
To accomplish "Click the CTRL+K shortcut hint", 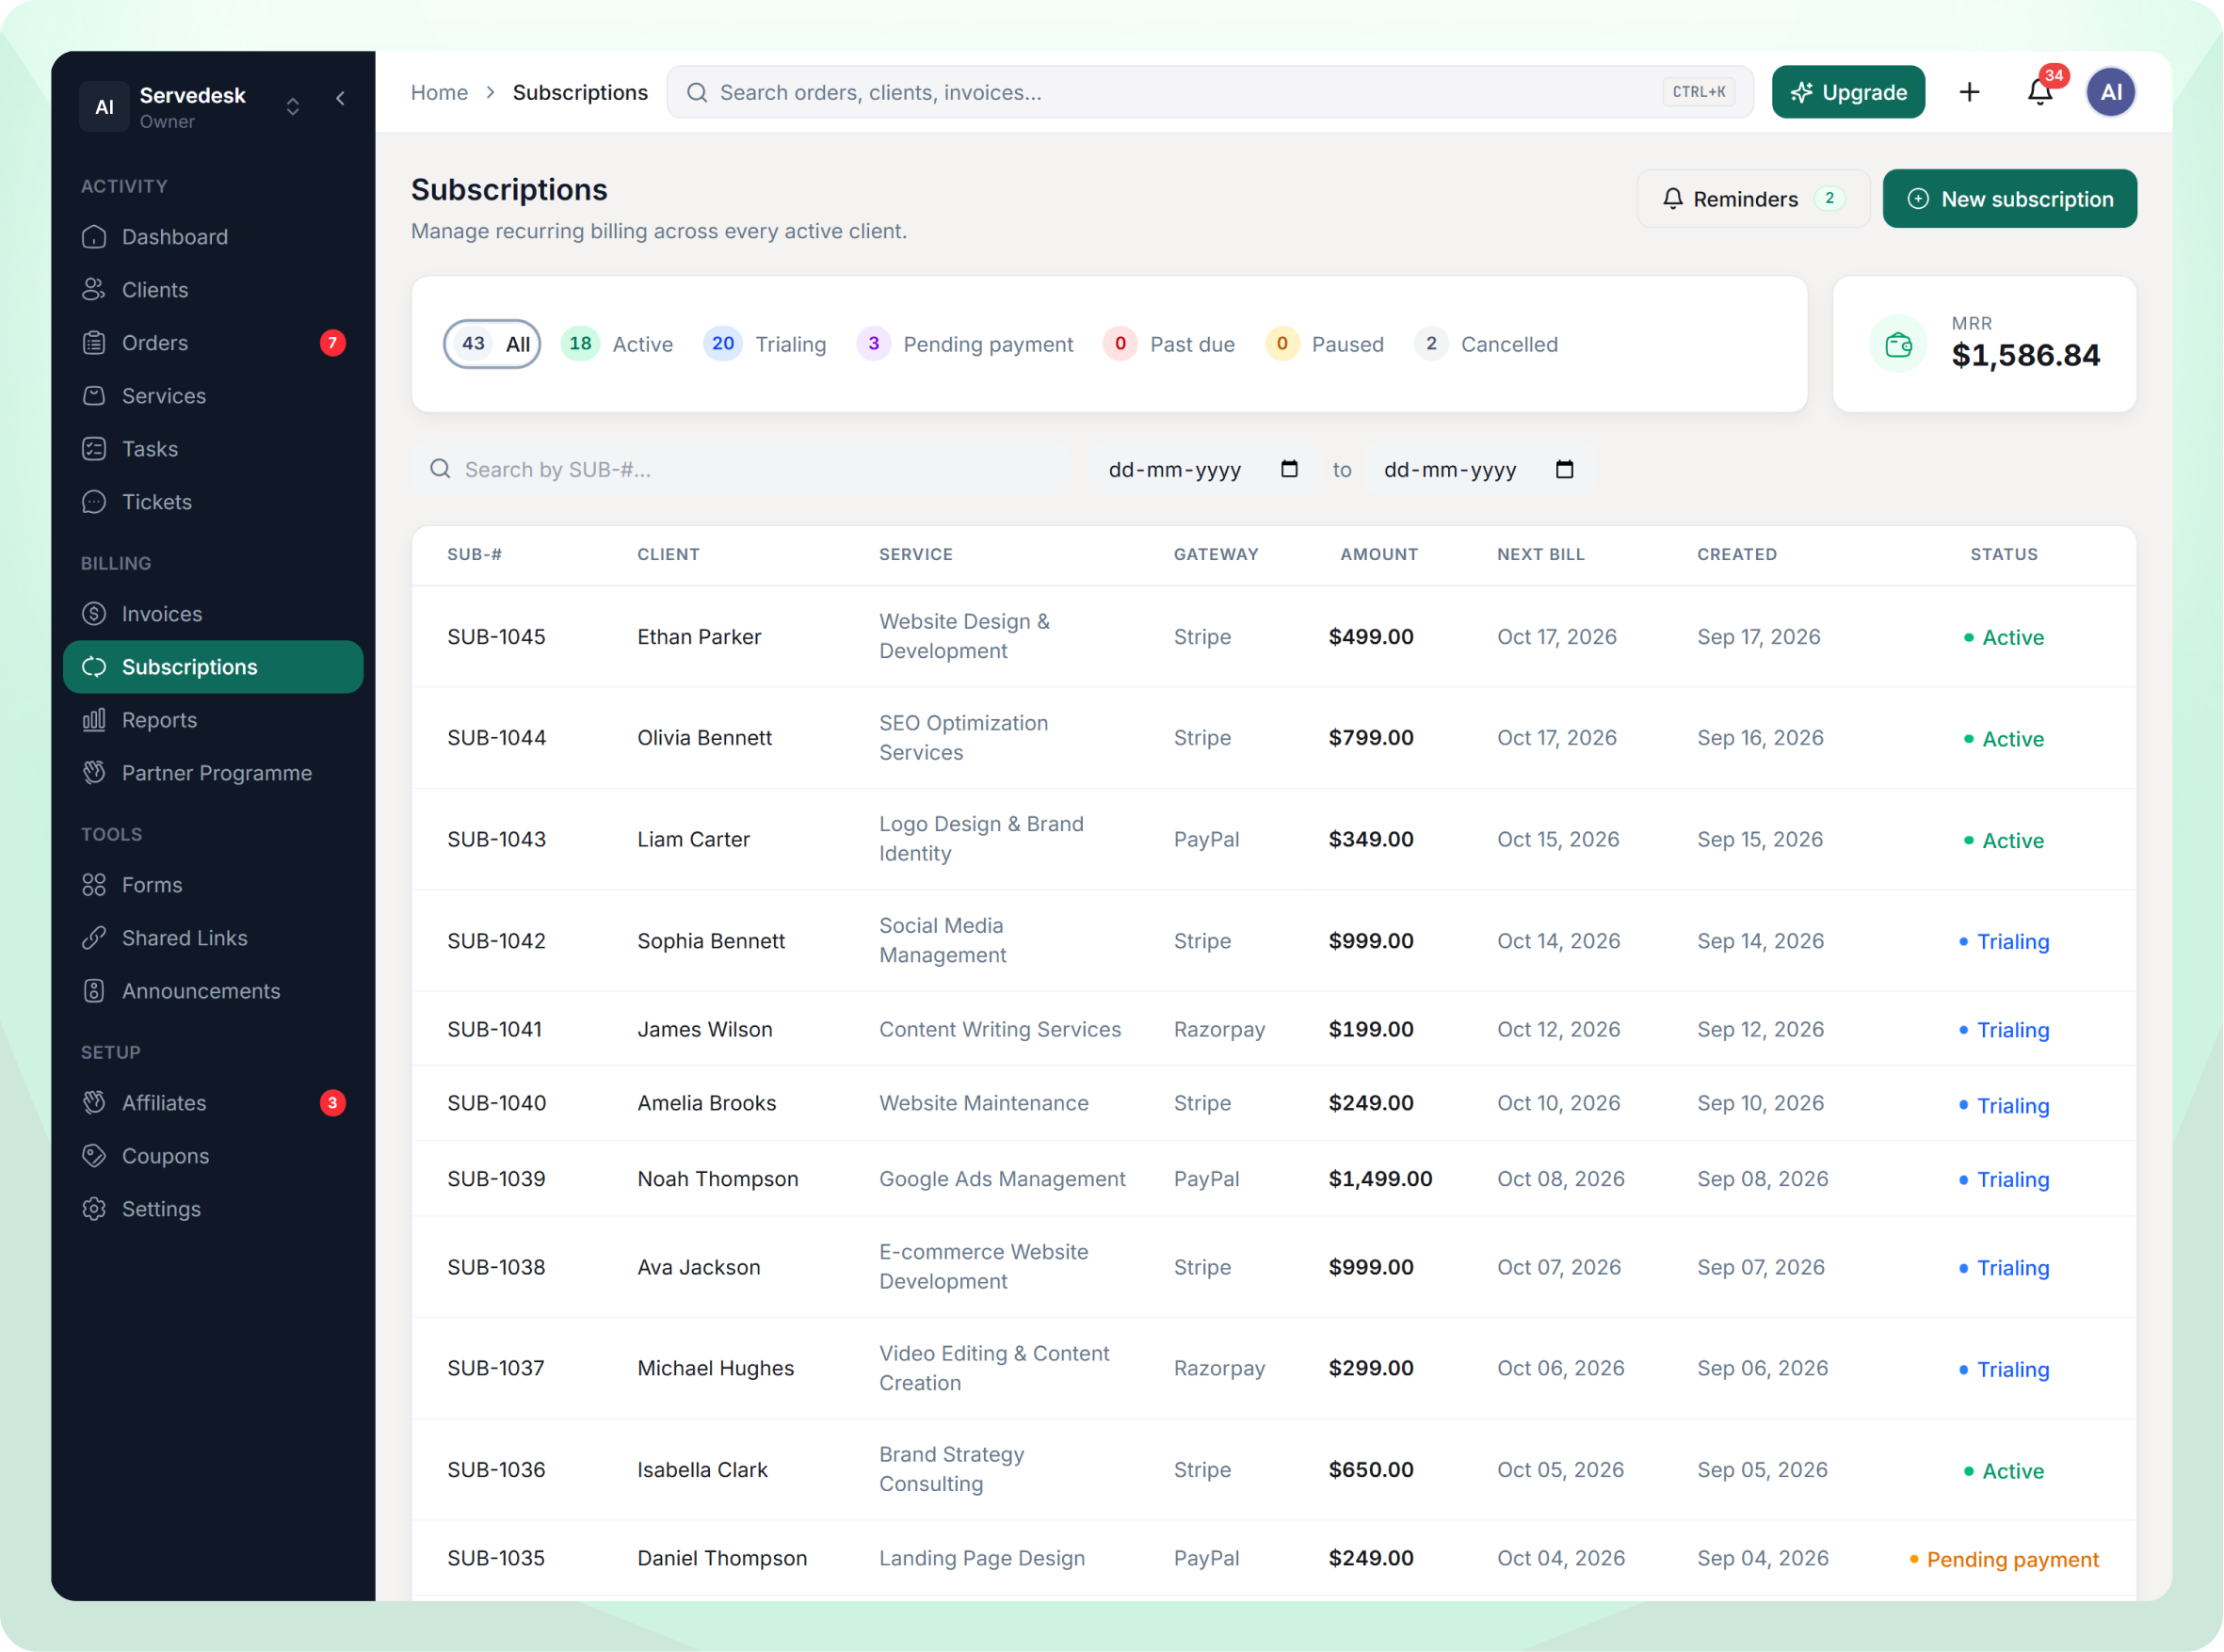I will (1699, 92).
